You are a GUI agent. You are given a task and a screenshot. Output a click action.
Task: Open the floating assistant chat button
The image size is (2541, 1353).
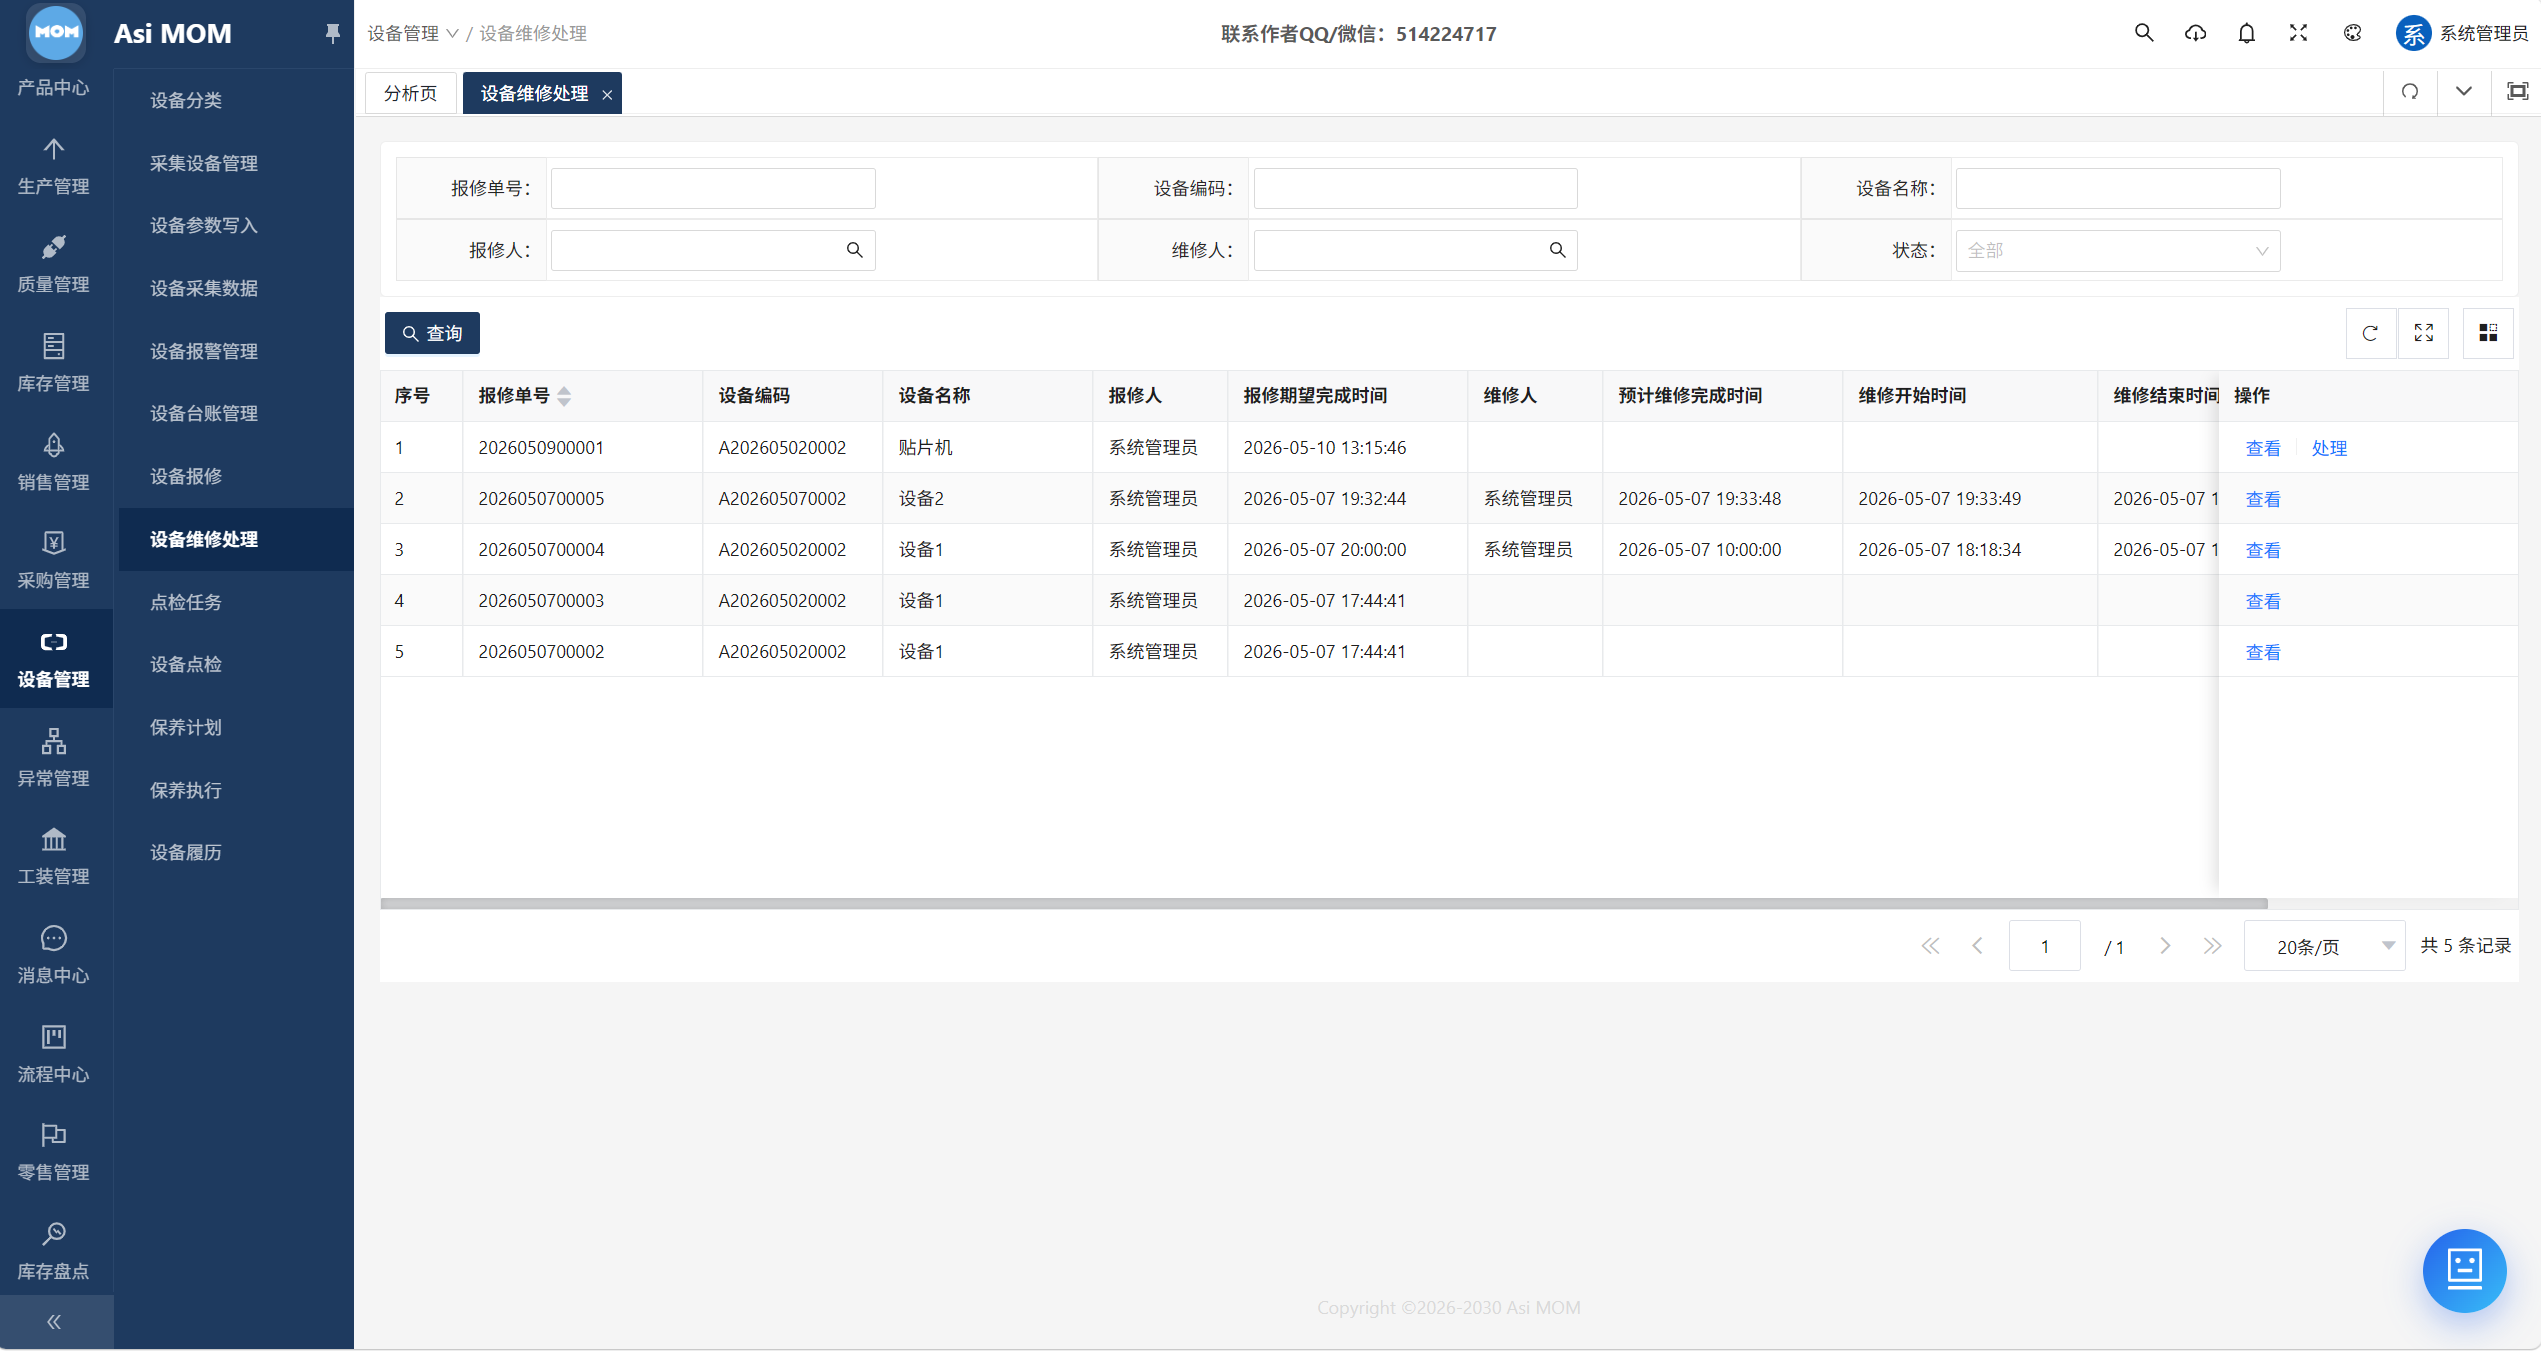2464,1270
